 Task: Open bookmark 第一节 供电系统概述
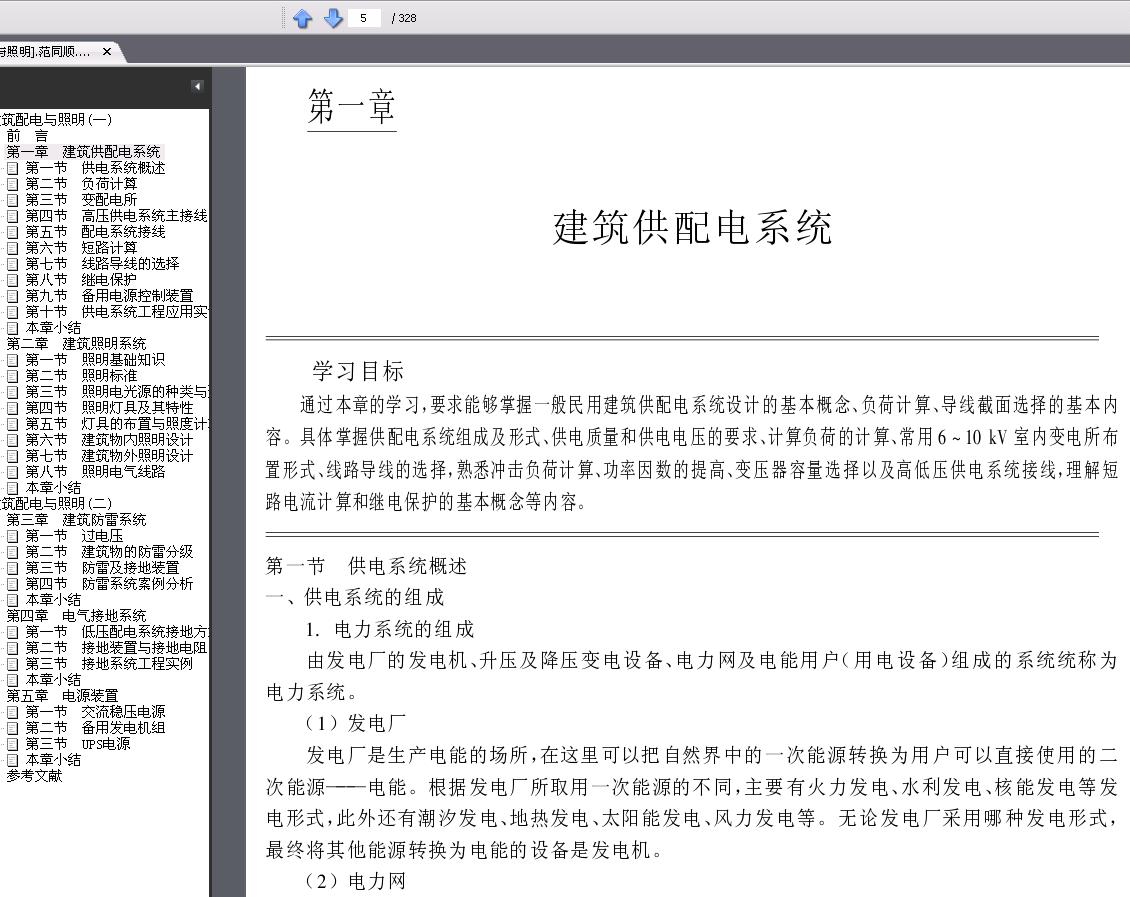(x=95, y=168)
